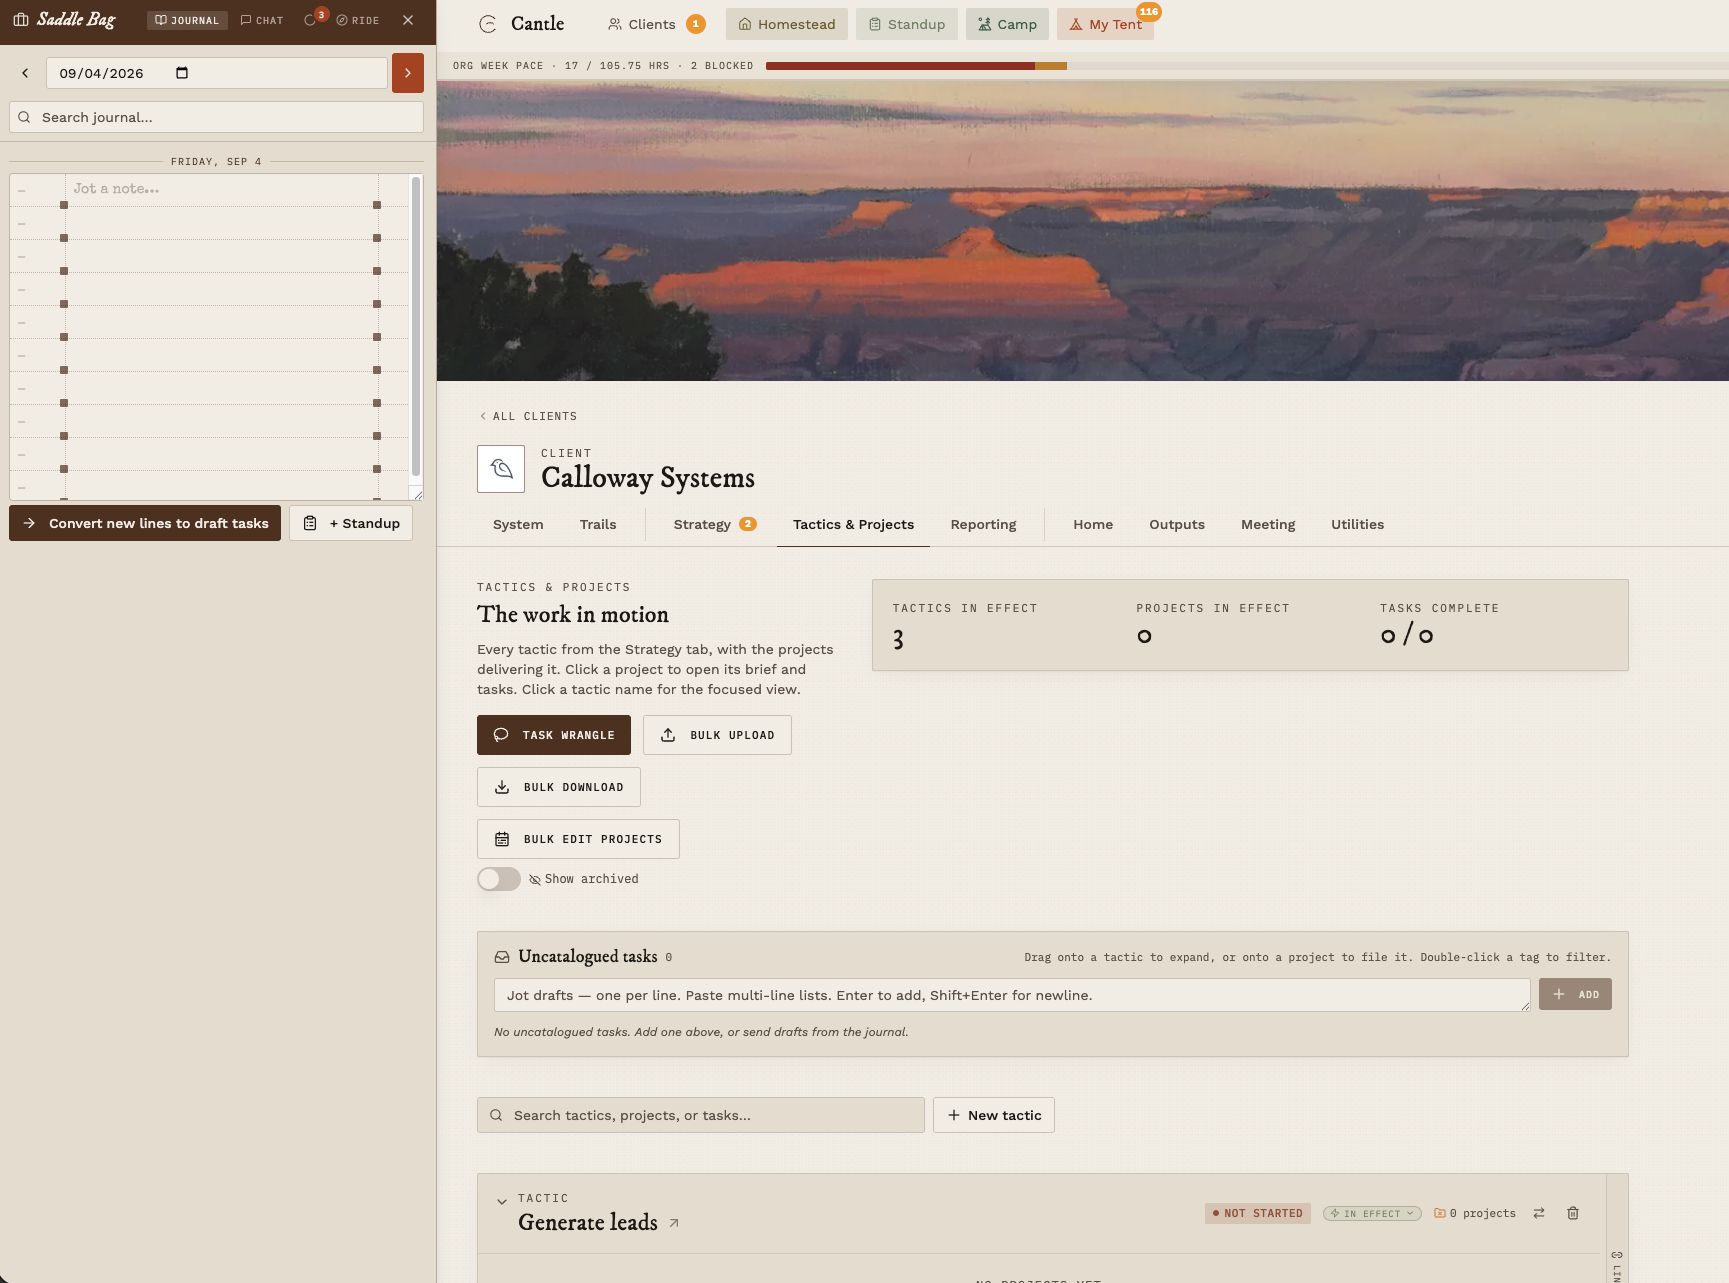Focus the Search tactics, projects, or tasks field
This screenshot has width=1729, height=1283.
pos(701,1115)
